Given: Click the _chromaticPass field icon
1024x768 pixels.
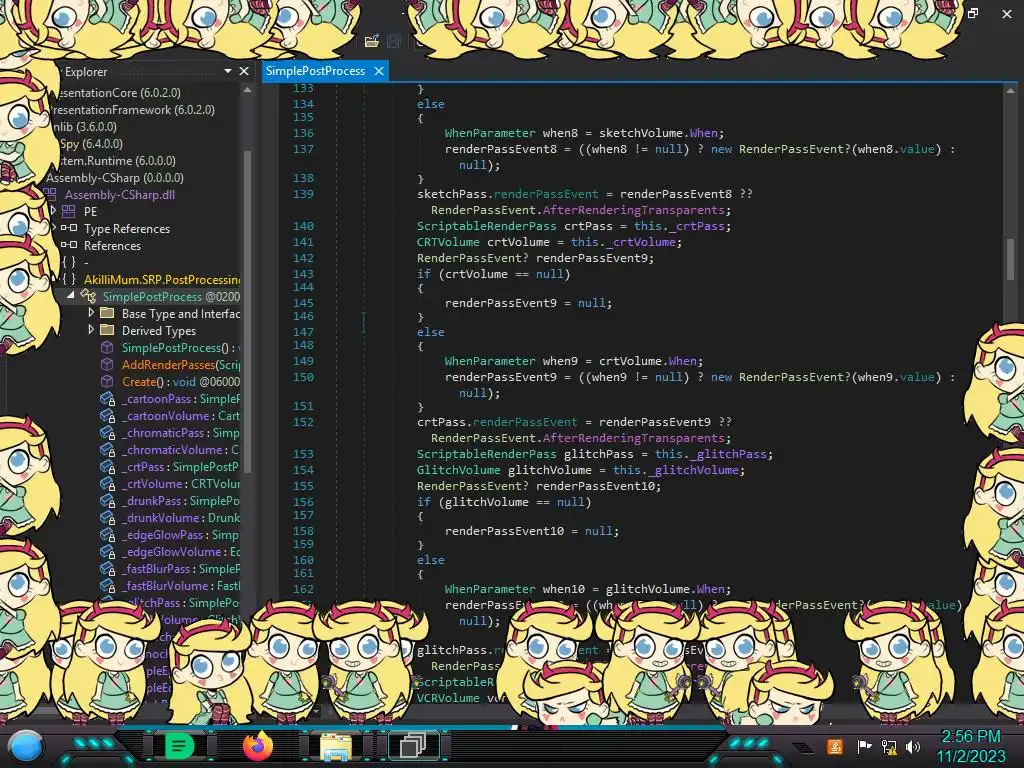Looking at the screenshot, I should click(108, 432).
